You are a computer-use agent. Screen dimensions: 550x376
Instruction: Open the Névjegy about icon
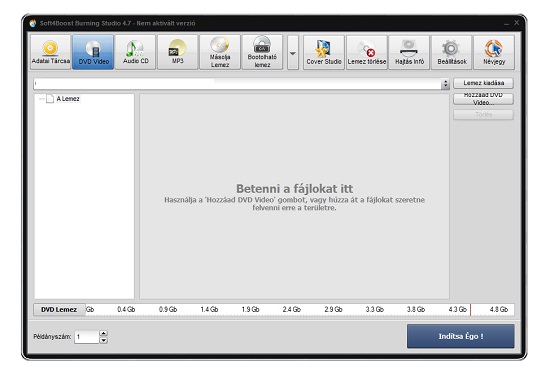click(x=494, y=52)
